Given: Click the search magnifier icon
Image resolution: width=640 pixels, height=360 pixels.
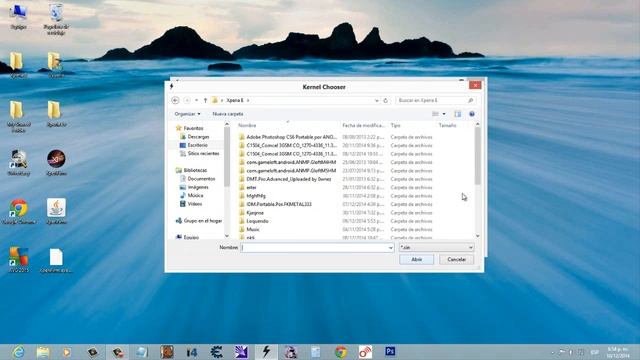Looking at the screenshot, I should pyautogui.click(x=470, y=100).
